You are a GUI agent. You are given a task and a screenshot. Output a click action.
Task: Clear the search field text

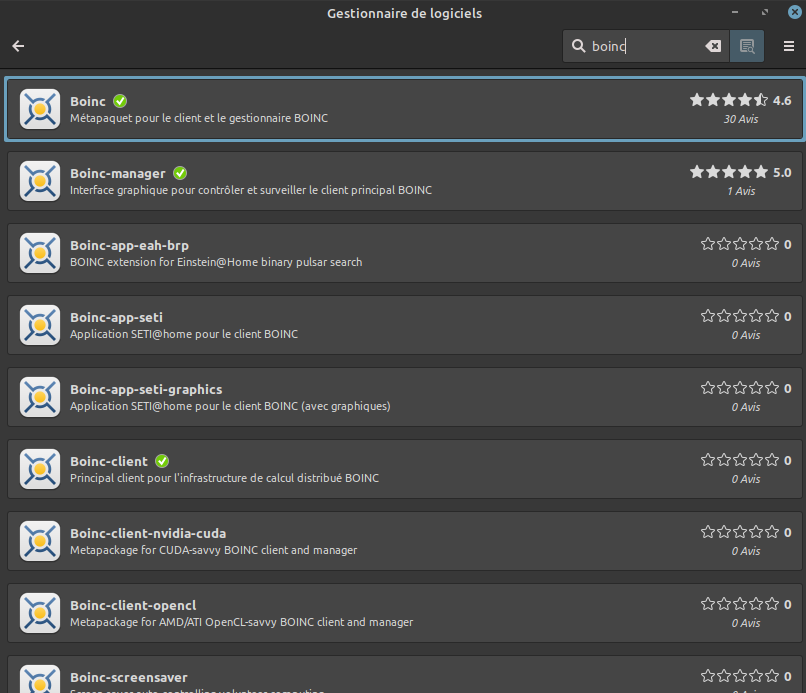click(713, 46)
